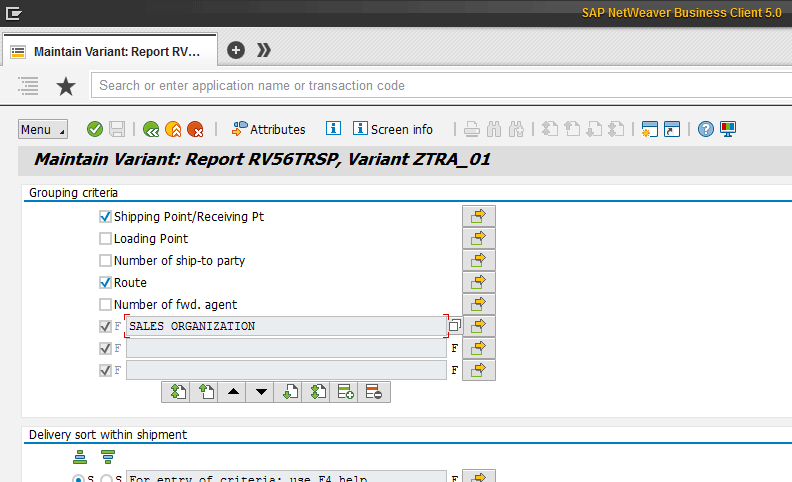
Task: Click the top-left window menu icon
Action: pyautogui.click(x=14, y=13)
